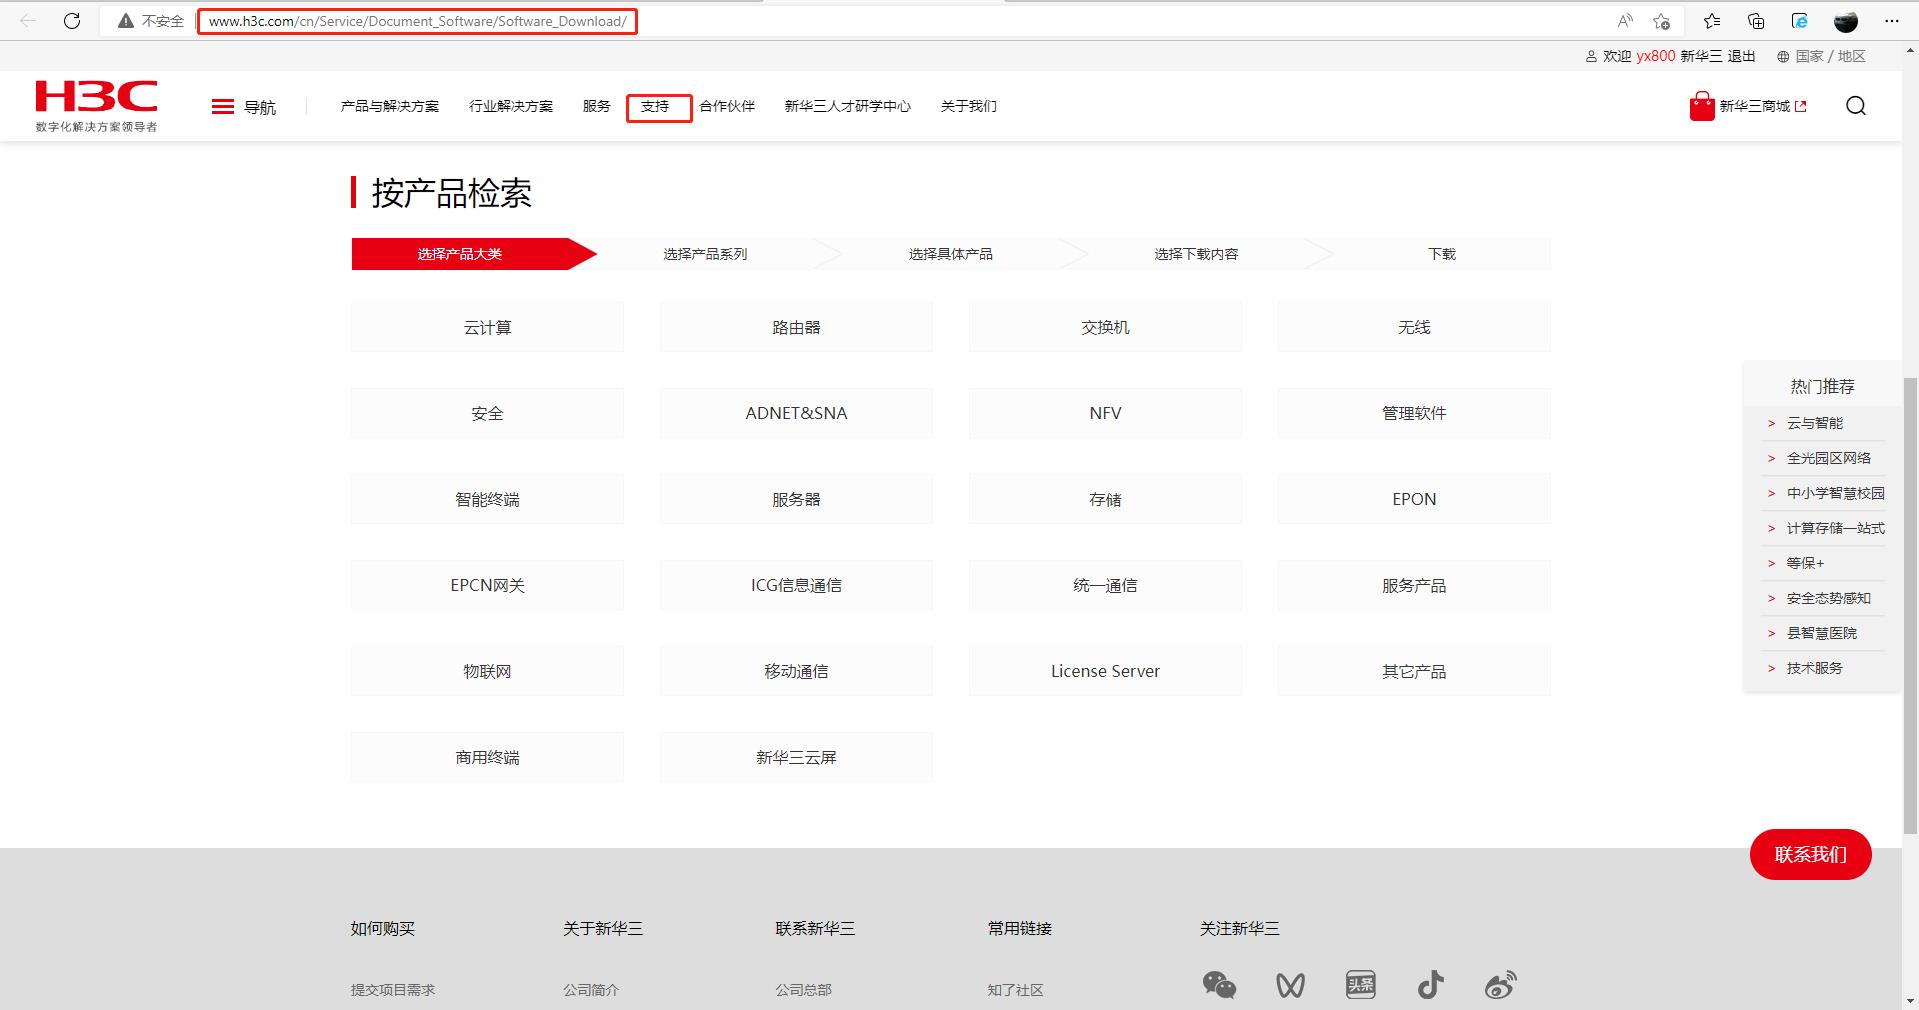Image resolution: width=1919 pixels, height=1010 pixels.
Task: Open 产品与解决方案 menu
Action: coord(389,106)
